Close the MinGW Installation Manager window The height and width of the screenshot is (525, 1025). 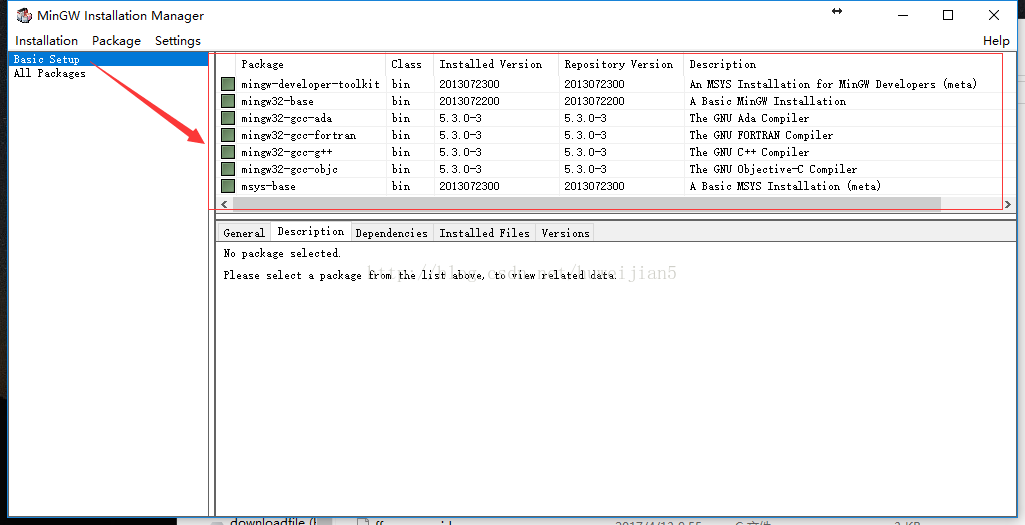(994, 15)
